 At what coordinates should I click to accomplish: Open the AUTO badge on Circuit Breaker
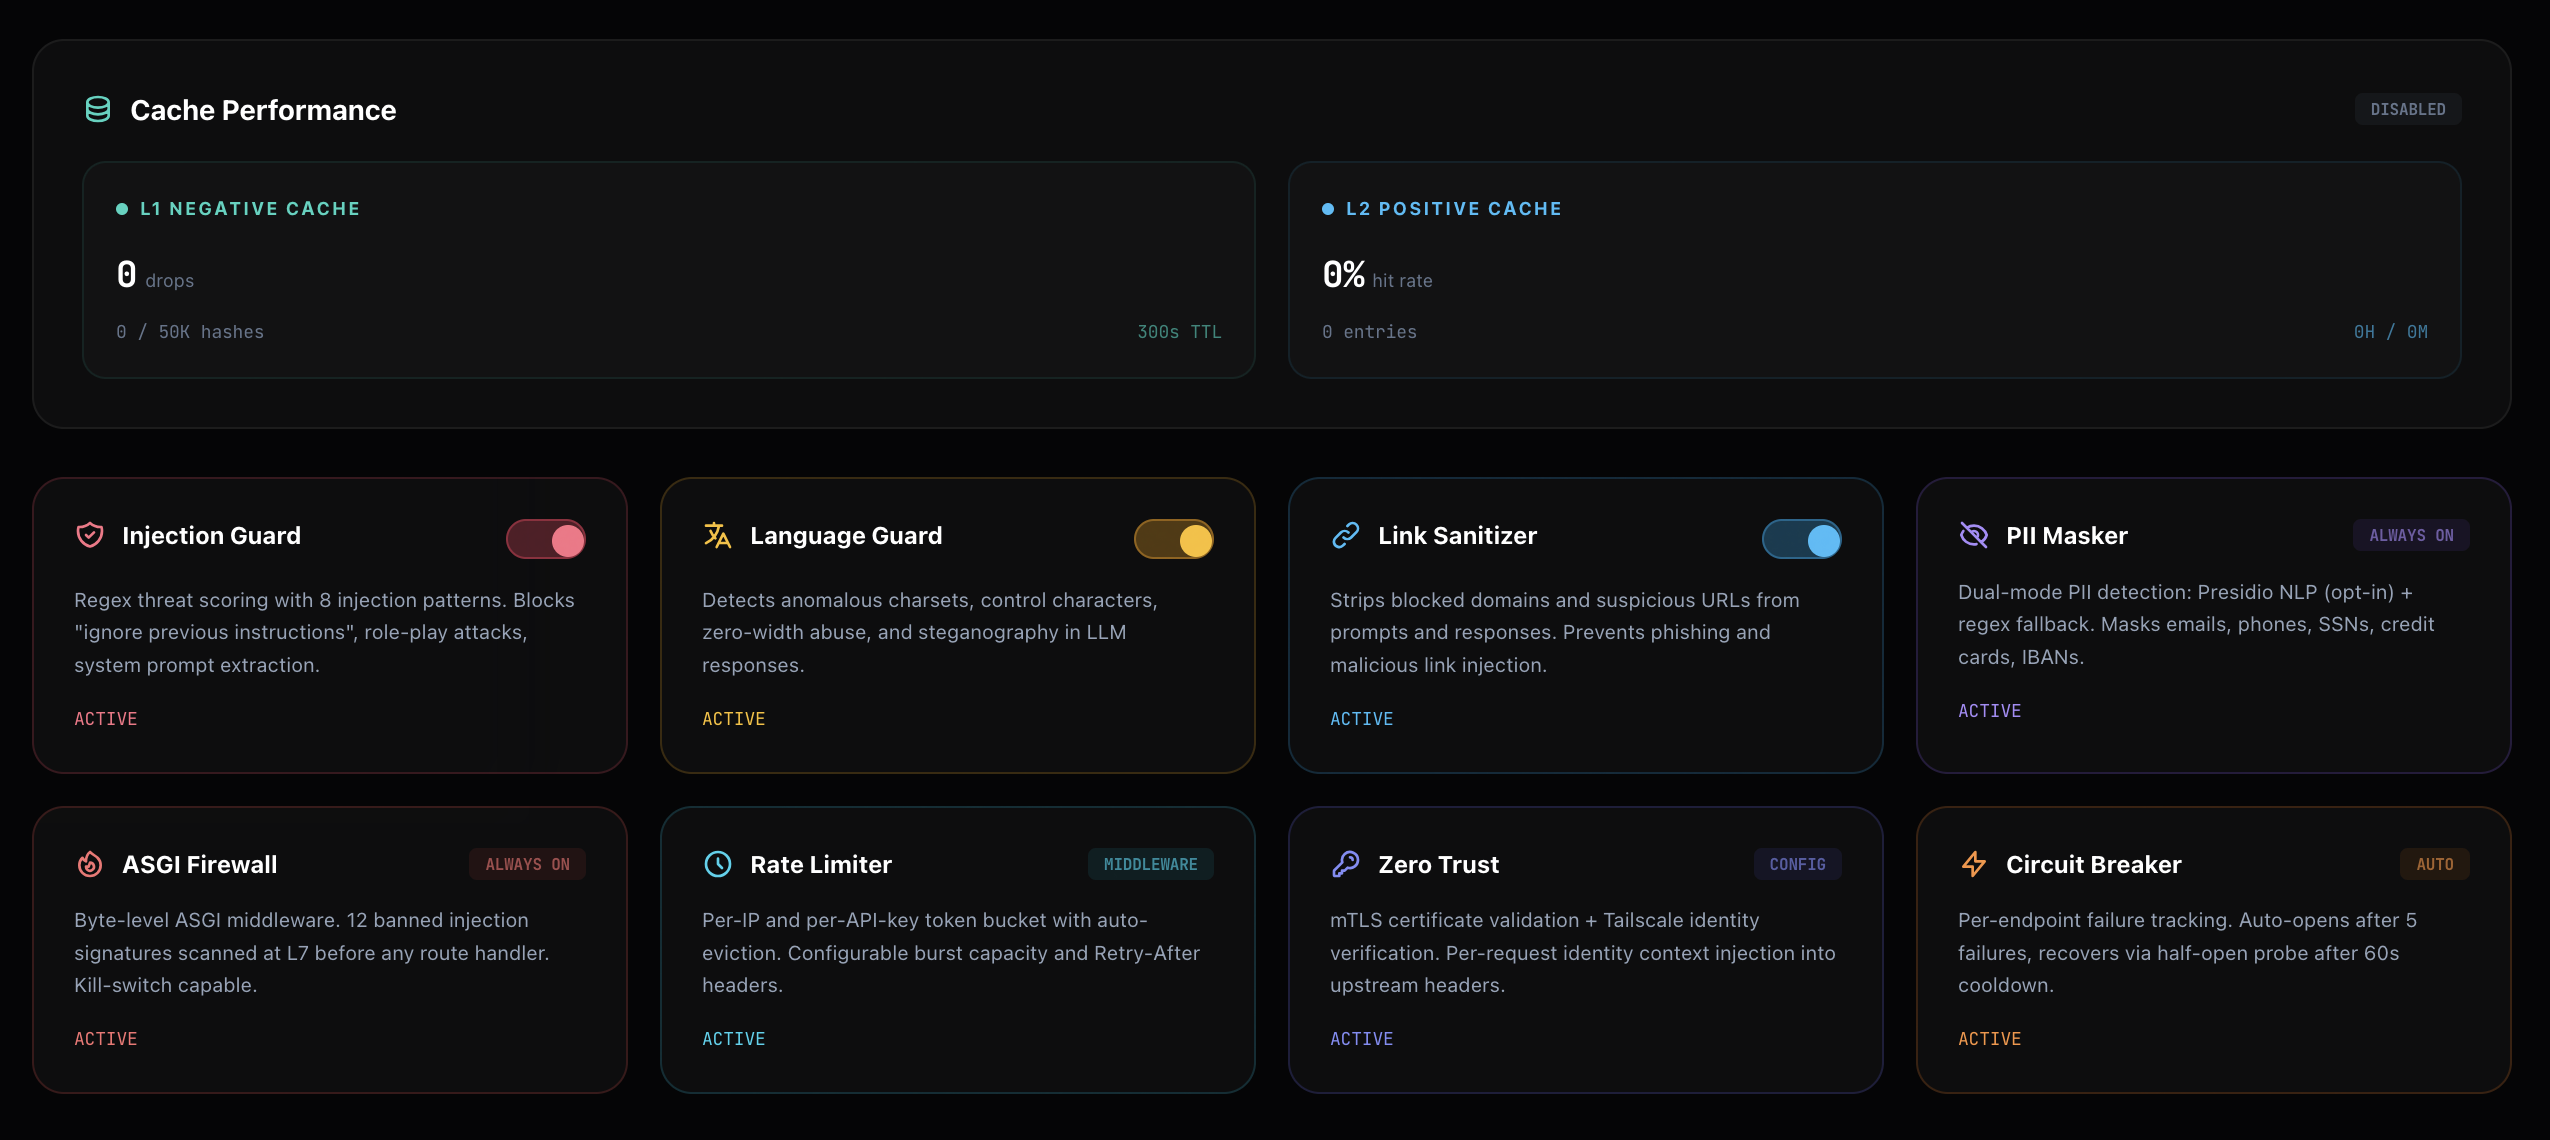(2434, 864)
